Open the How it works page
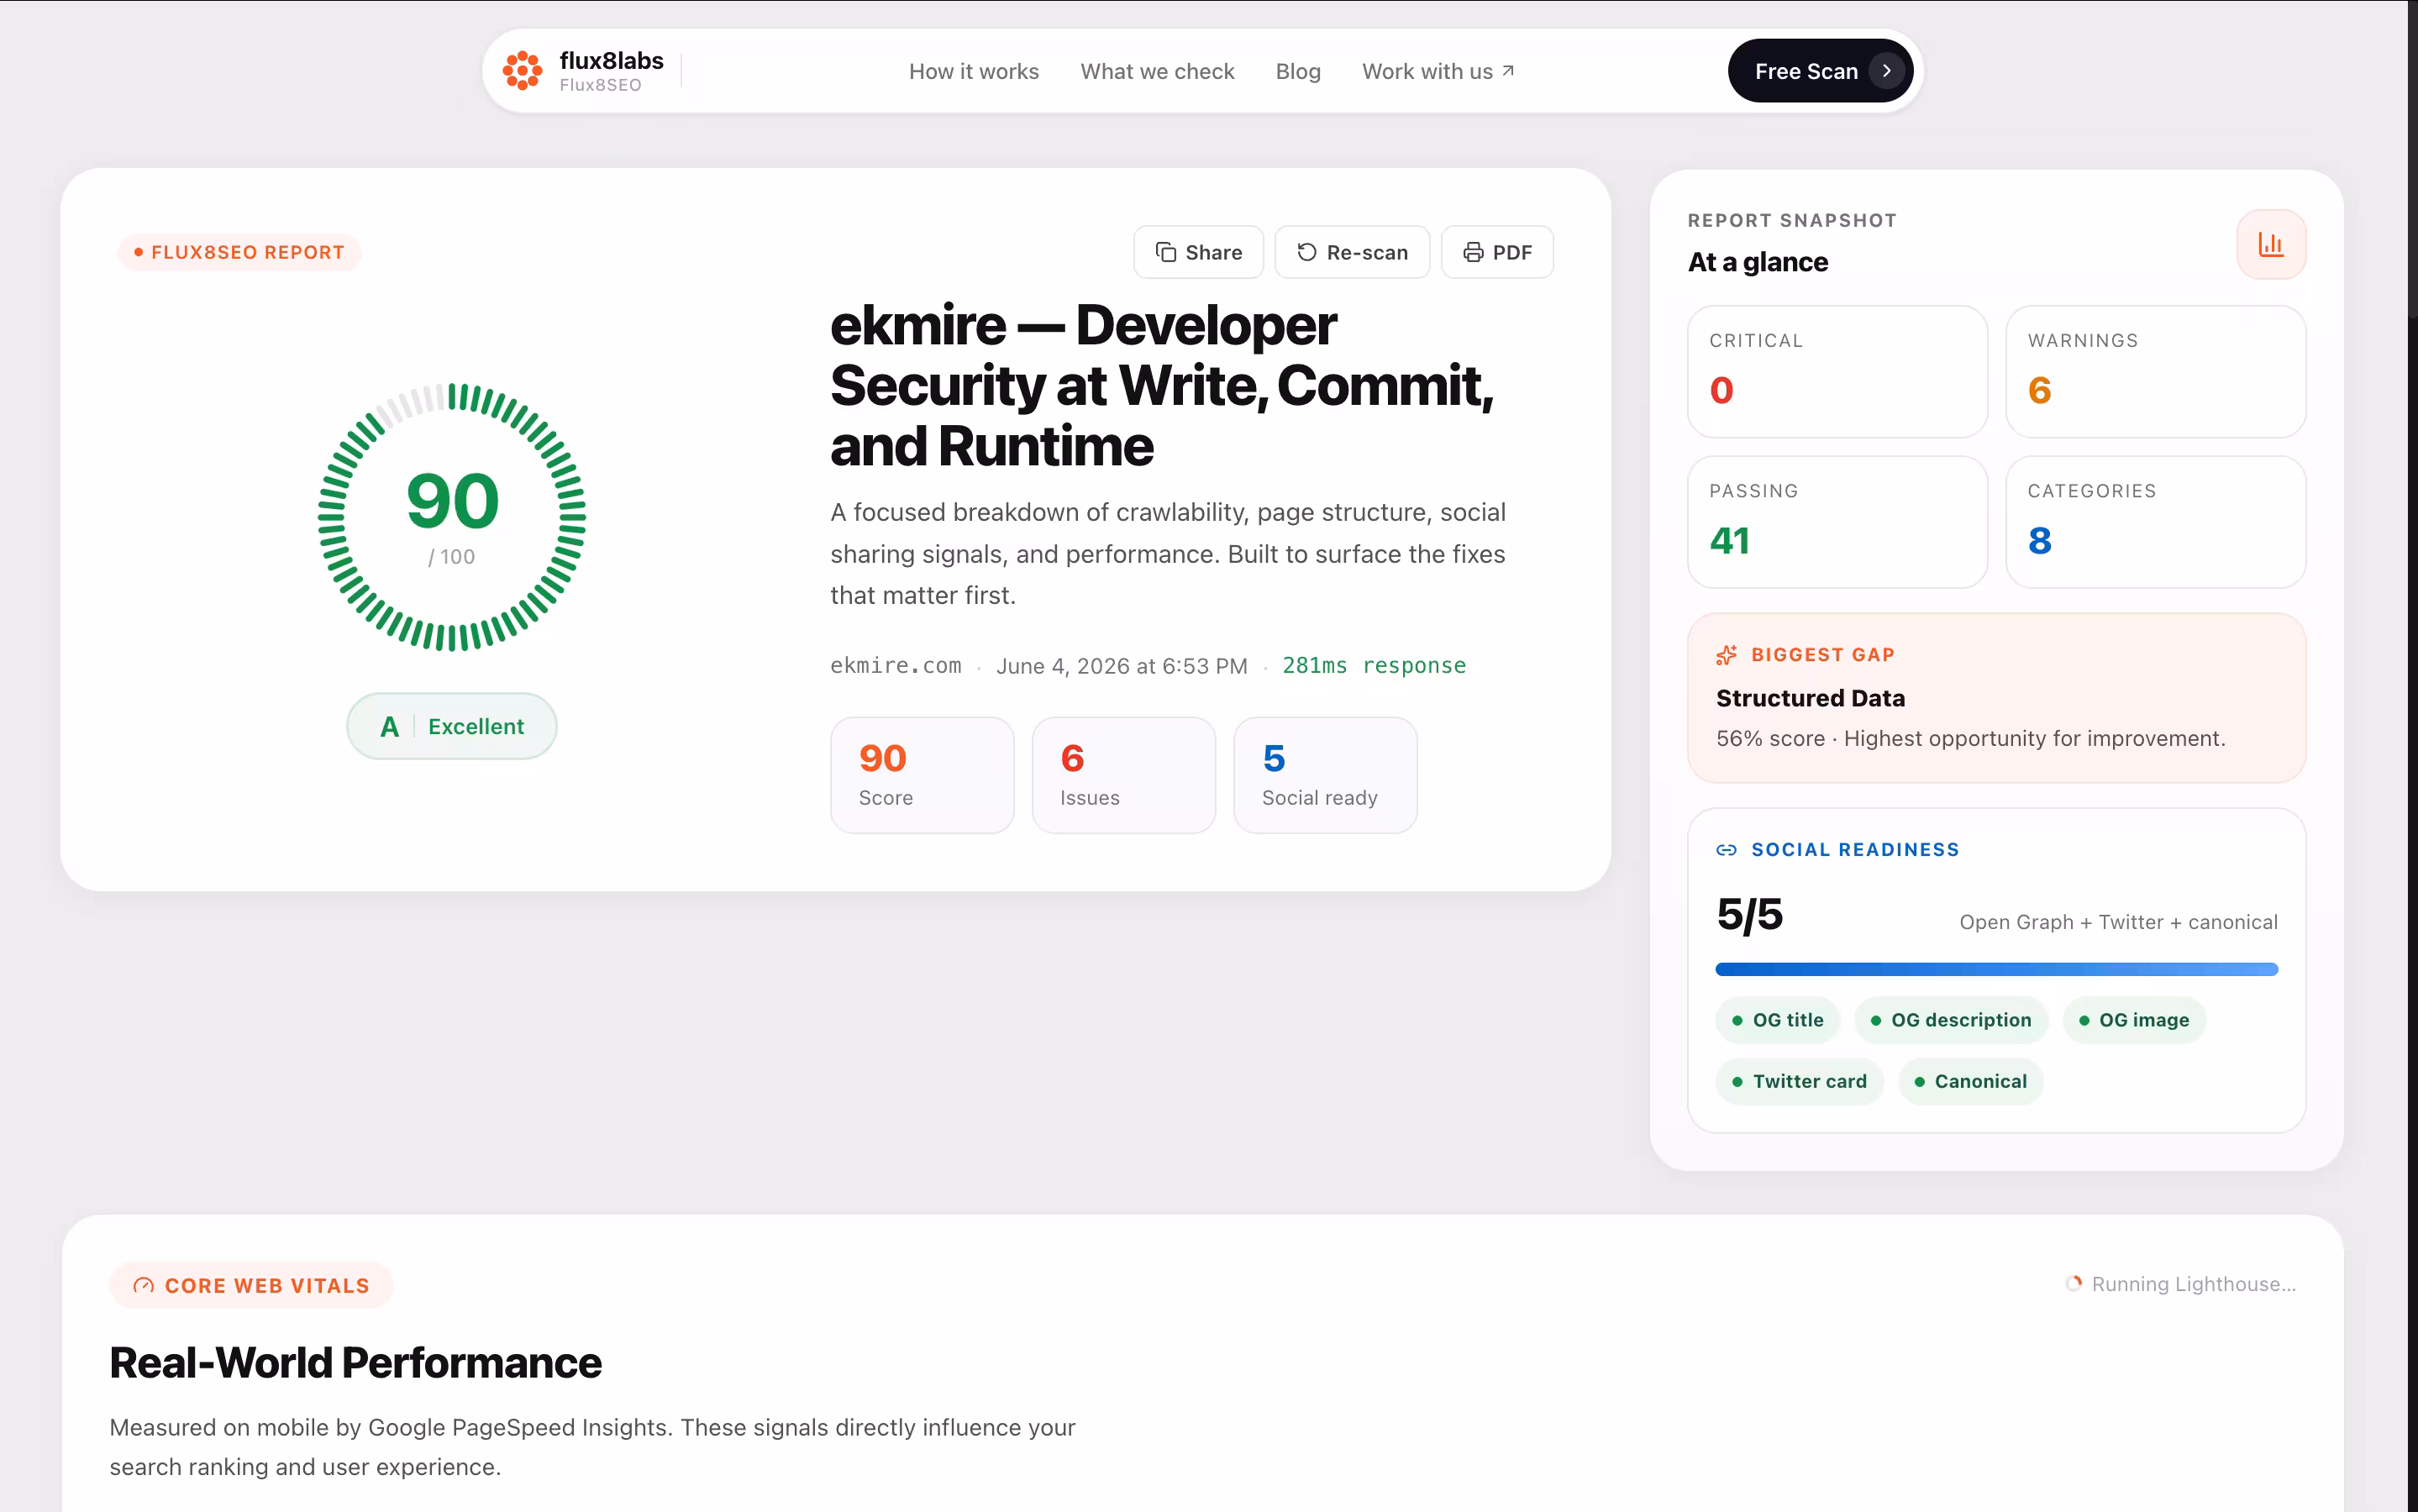The width and height of the screenshot is (2418, 1512). point(973,71)
